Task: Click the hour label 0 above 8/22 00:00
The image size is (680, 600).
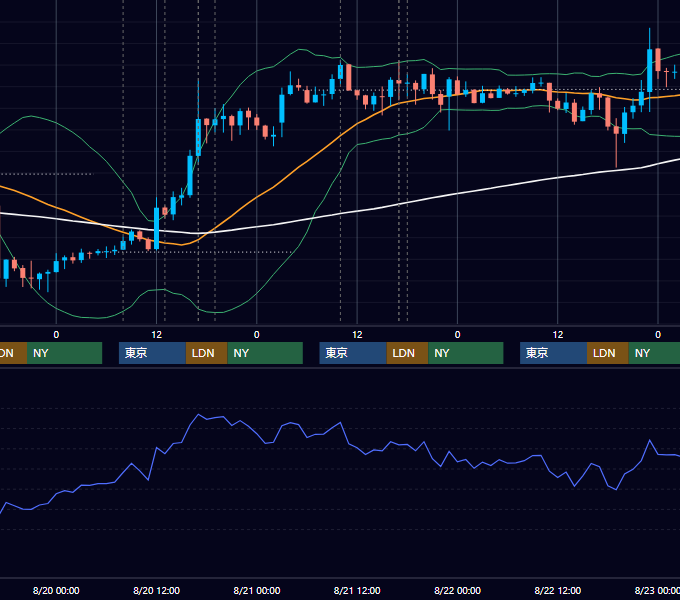Action: 457,335
